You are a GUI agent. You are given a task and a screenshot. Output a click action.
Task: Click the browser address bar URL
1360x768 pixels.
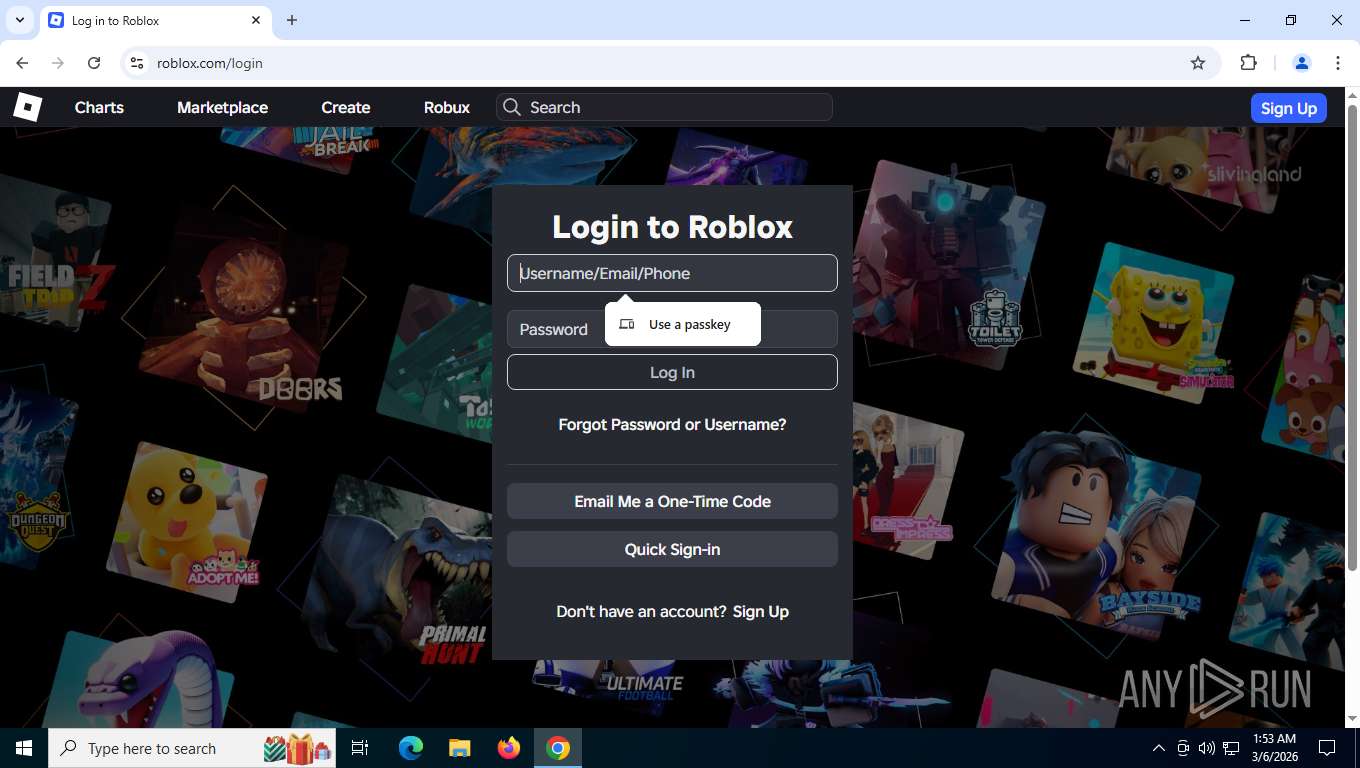[210, 63]
